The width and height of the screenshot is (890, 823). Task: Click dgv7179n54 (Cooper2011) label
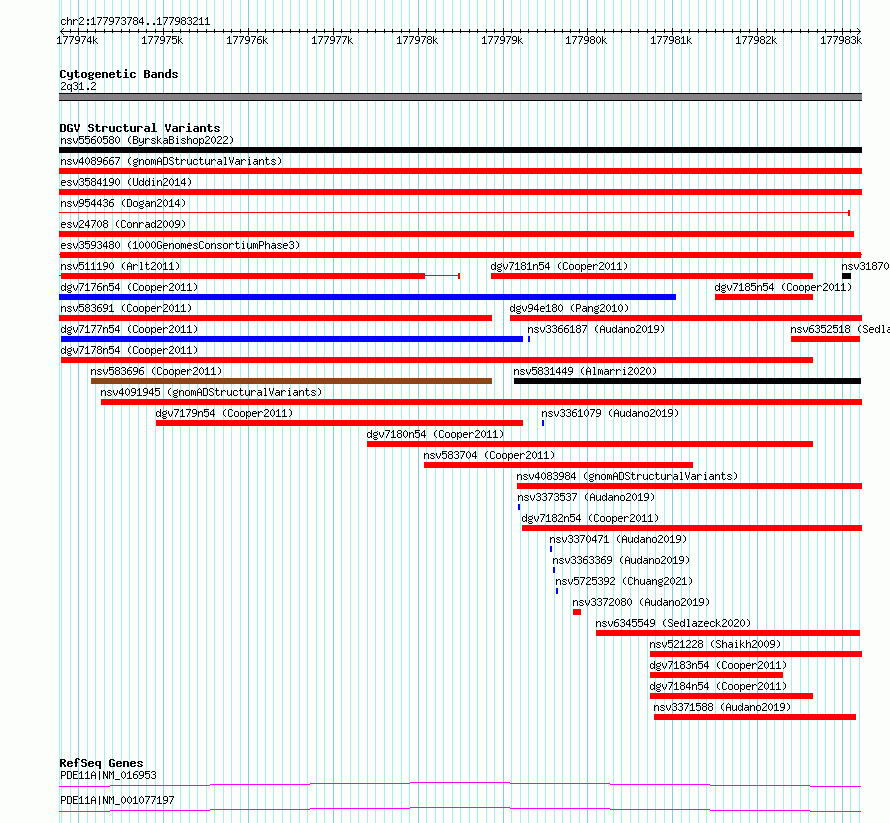[224, 413]
